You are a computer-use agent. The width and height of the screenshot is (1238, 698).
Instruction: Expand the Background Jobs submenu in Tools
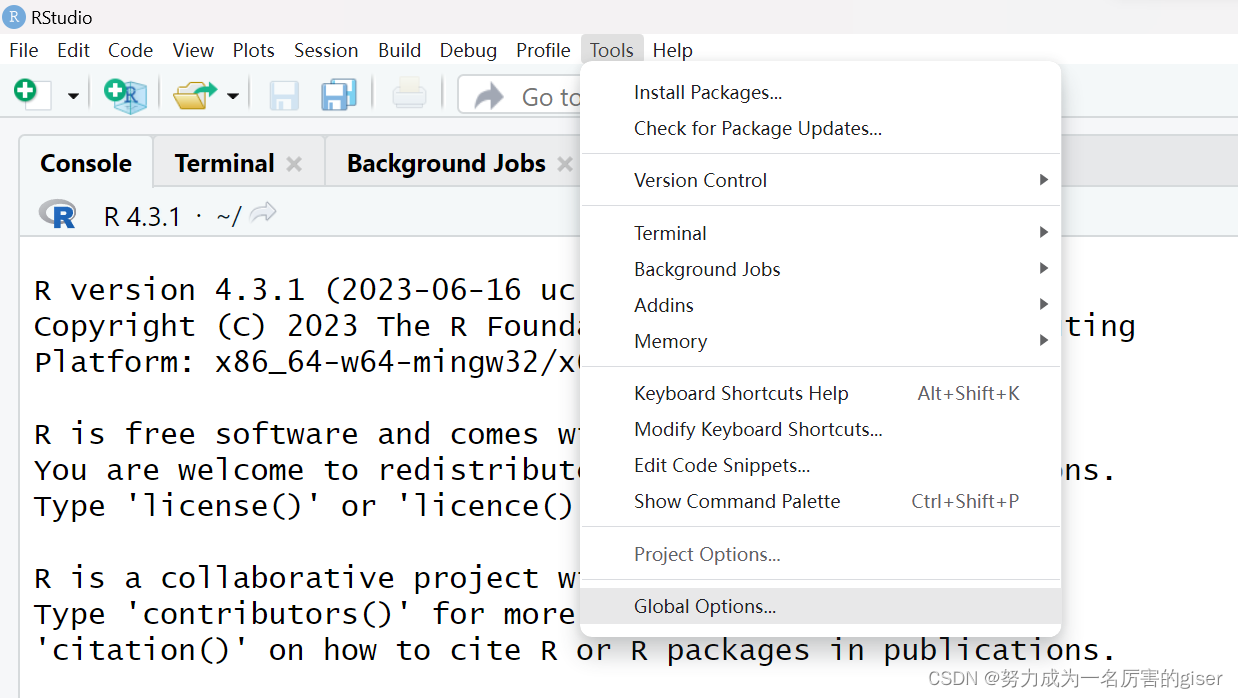pos(820,269)
